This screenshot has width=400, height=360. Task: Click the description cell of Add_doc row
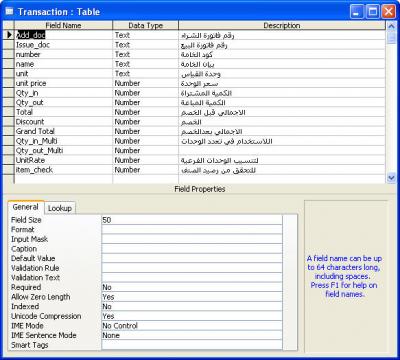pyautogui.click(x=282, y=35)
